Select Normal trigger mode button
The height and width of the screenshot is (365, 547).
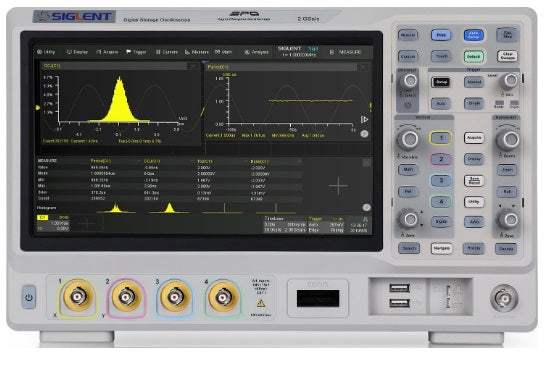tap(474, 82)
